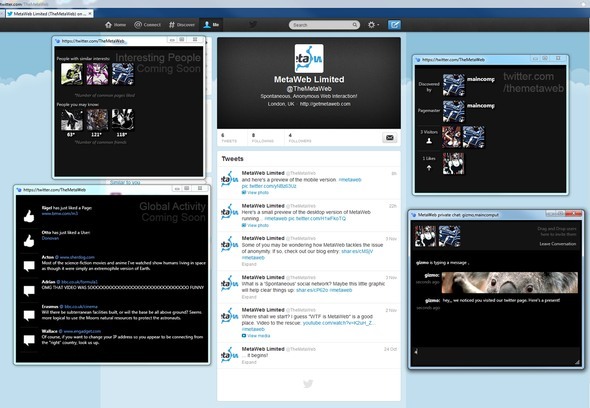View media on the WTF is MetaWeb tweet
The image size is (590, 408).
click(256, 336)
